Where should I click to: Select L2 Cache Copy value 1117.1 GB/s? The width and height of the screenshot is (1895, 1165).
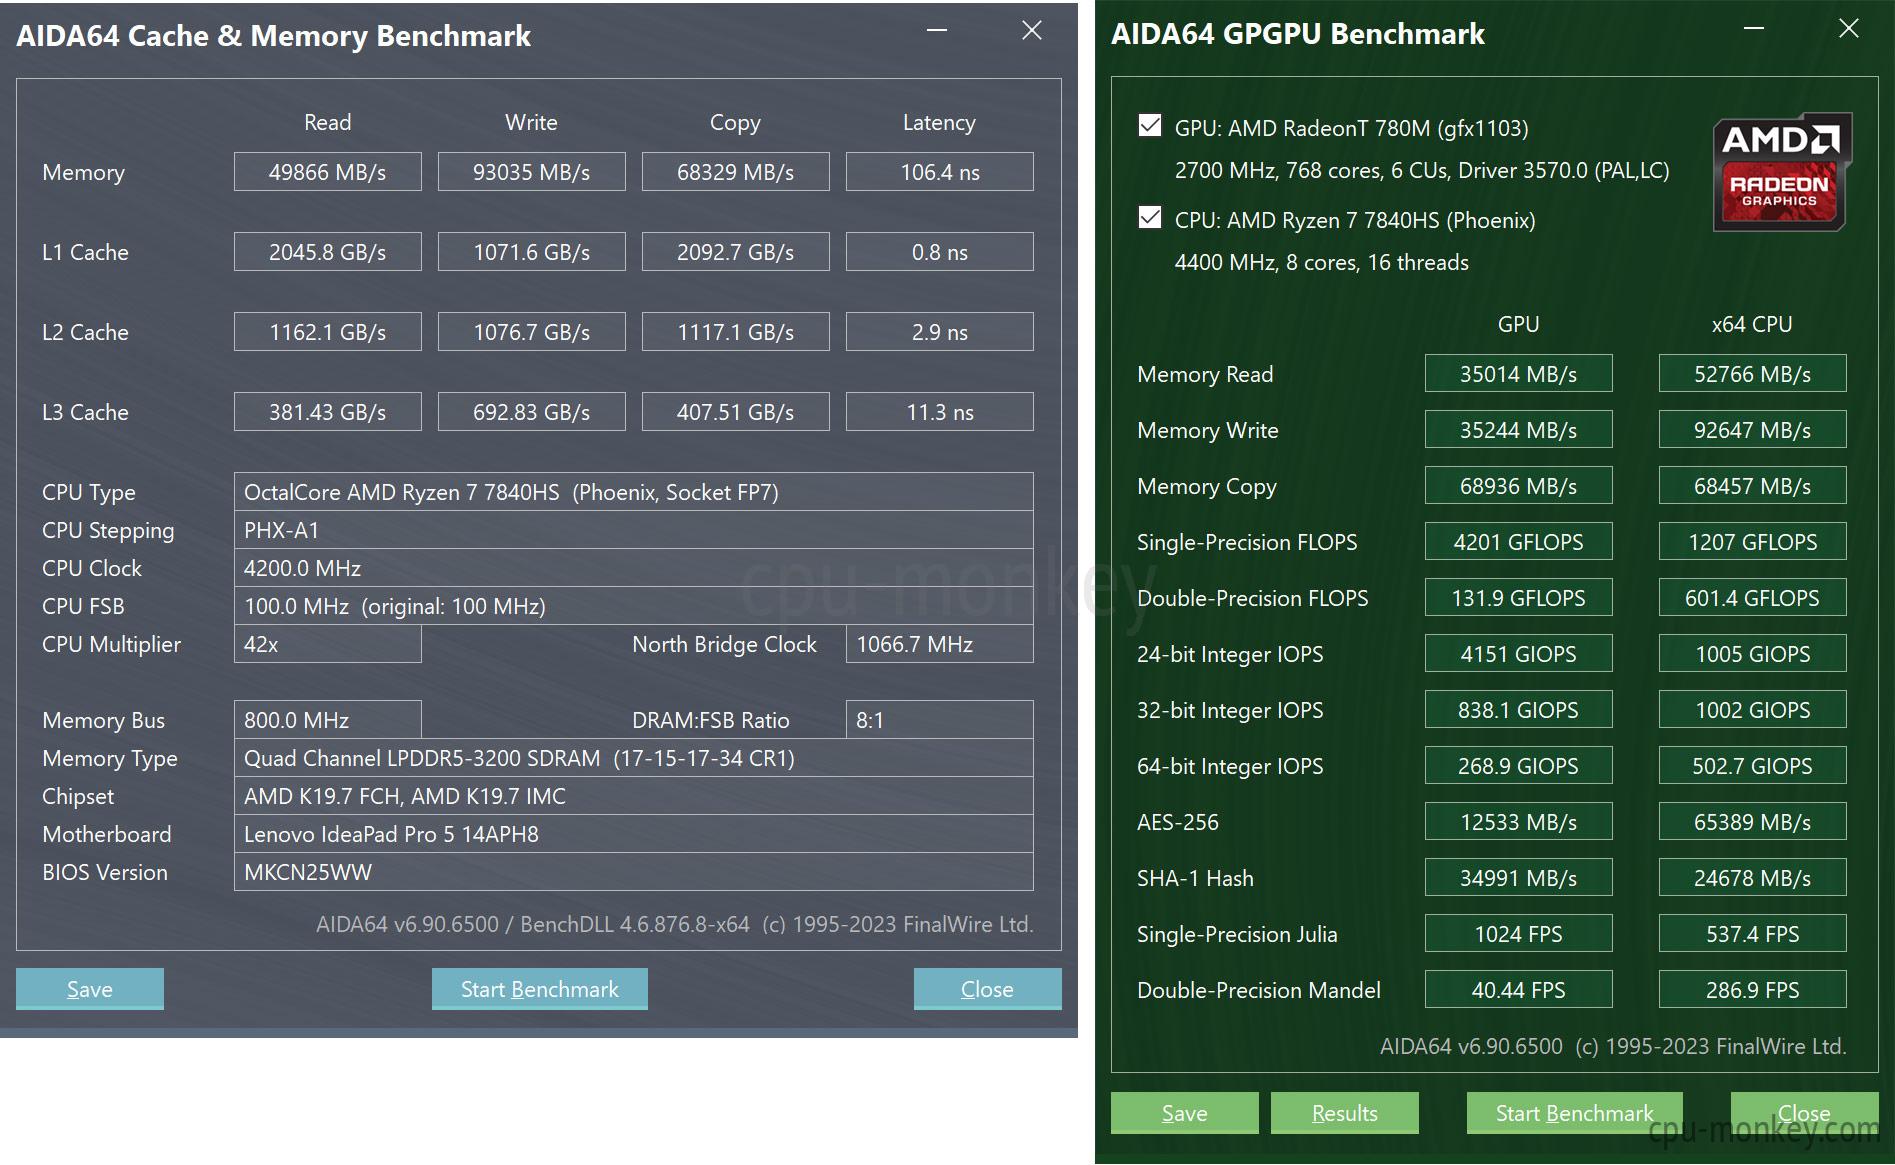click(x=736, y=332)
